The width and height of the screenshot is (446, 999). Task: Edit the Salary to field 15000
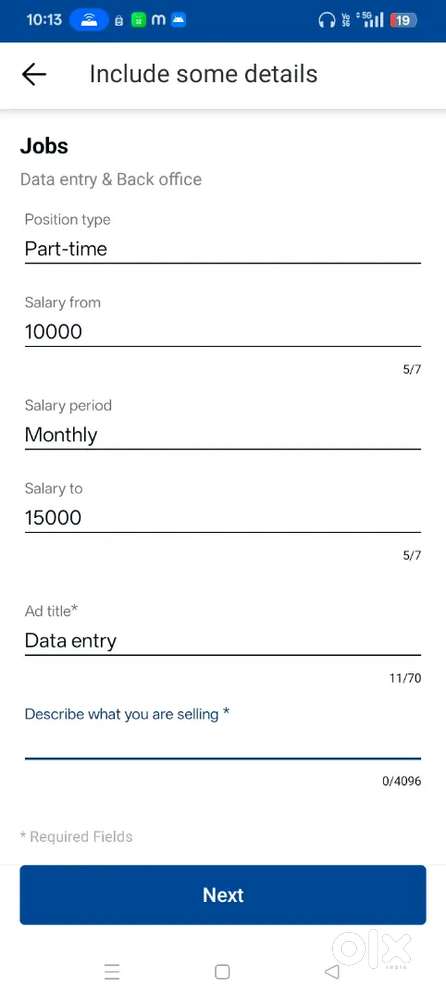tap(222, 517)
